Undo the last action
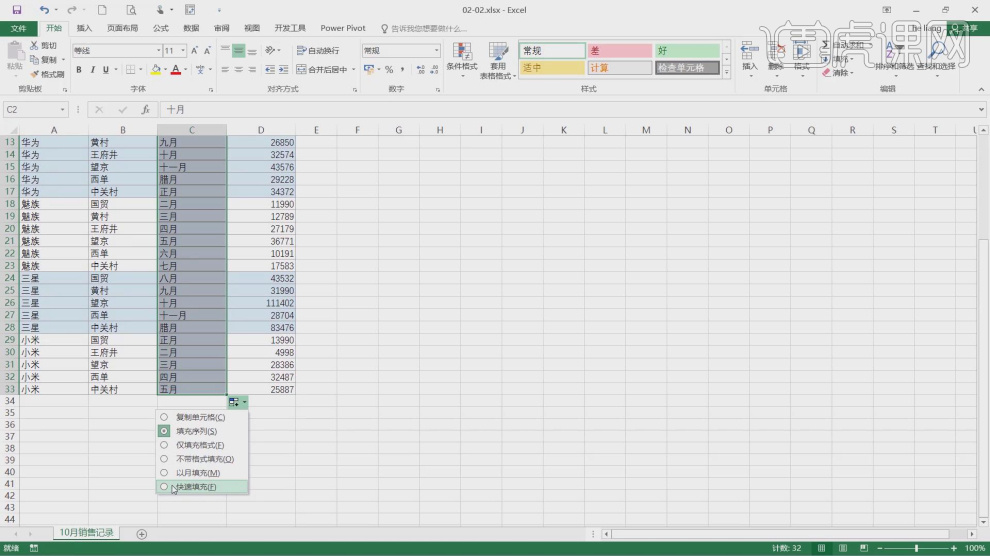990x556 pixels. [44, 9]
